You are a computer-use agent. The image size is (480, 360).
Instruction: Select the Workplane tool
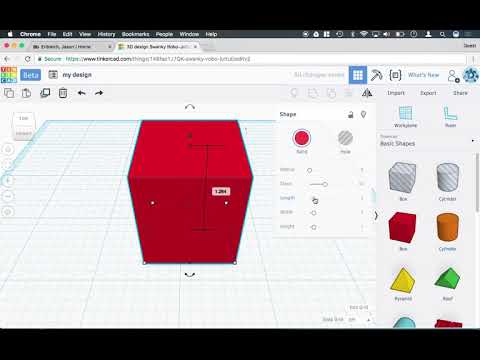[405, 117]
